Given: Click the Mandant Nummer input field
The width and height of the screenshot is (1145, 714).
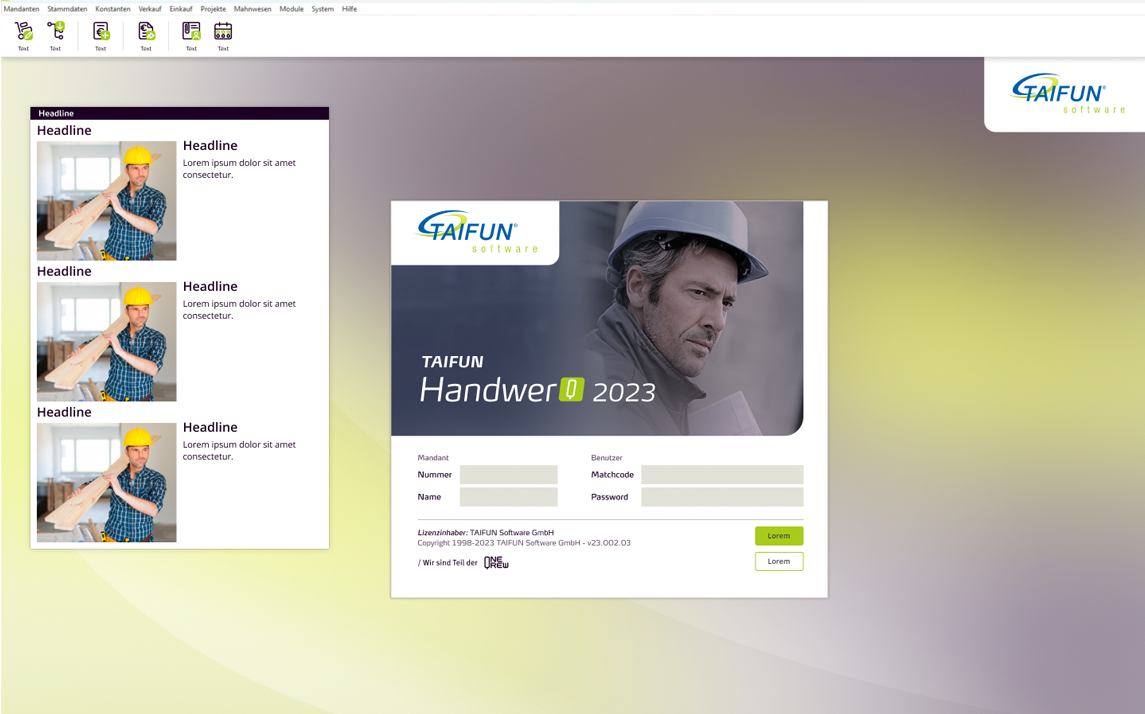Looking at the screenshot, I should coord(508,475).
